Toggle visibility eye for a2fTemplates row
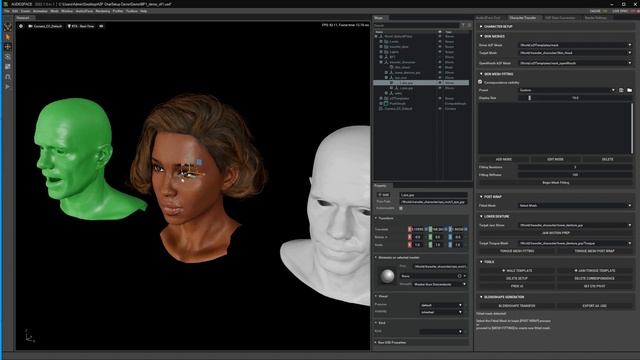The height and width of the screenshot is (360, 640). (x=440, y=98)
